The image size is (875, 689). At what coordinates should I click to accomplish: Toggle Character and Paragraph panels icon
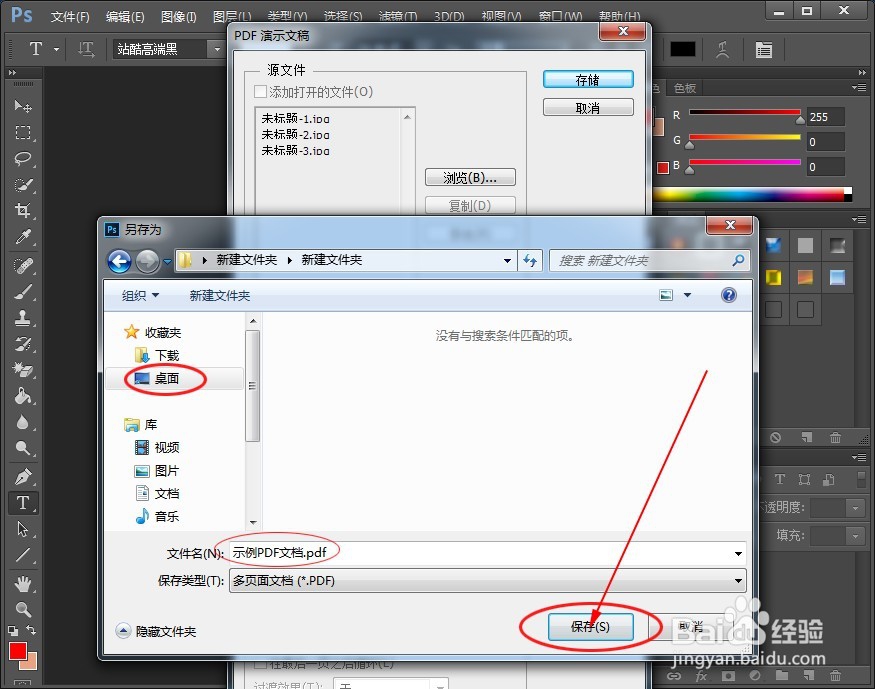pos(763,50)
